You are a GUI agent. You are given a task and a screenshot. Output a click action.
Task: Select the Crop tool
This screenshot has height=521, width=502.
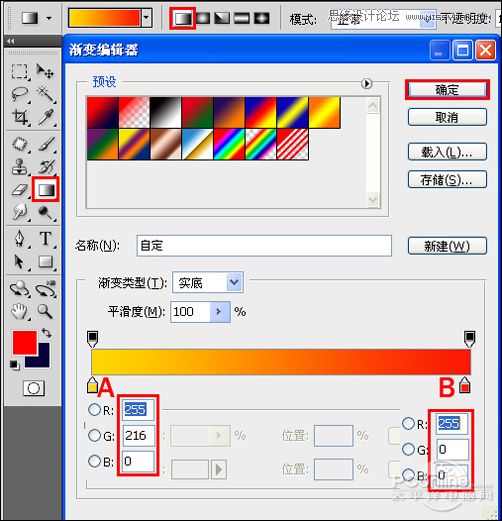[19, 117]
